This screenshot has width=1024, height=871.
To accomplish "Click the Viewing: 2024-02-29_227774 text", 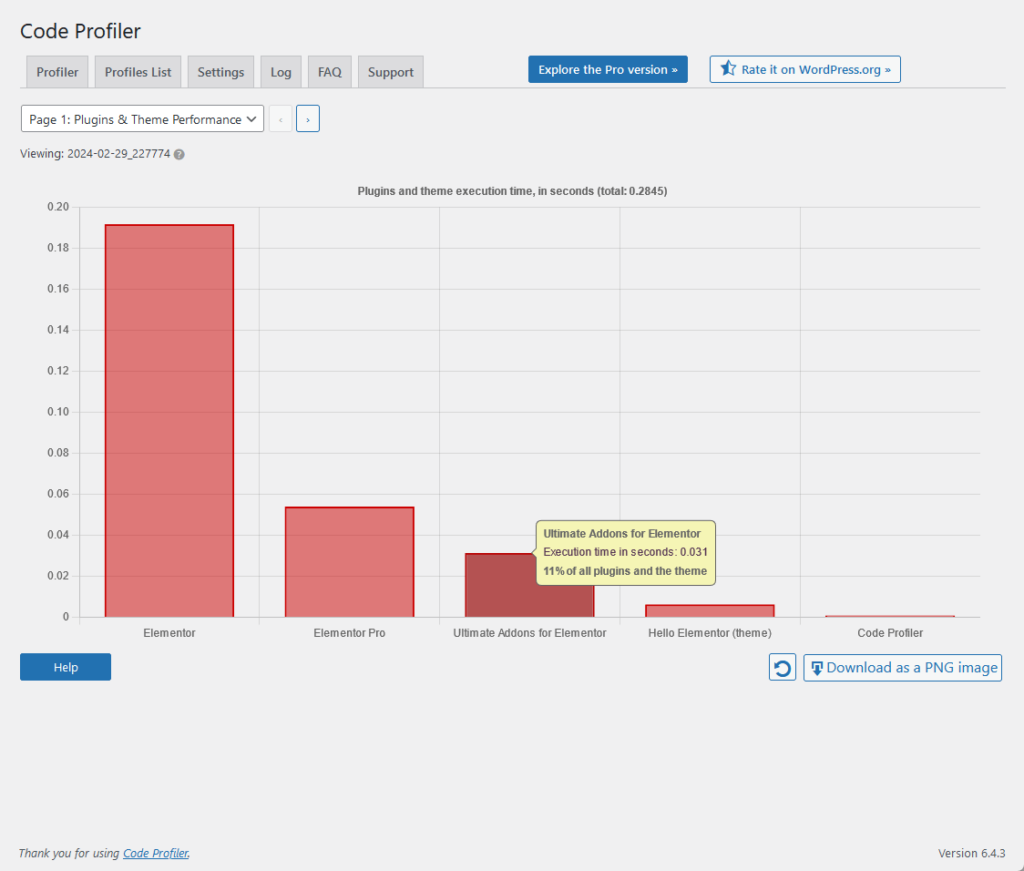I will point(95,154).
